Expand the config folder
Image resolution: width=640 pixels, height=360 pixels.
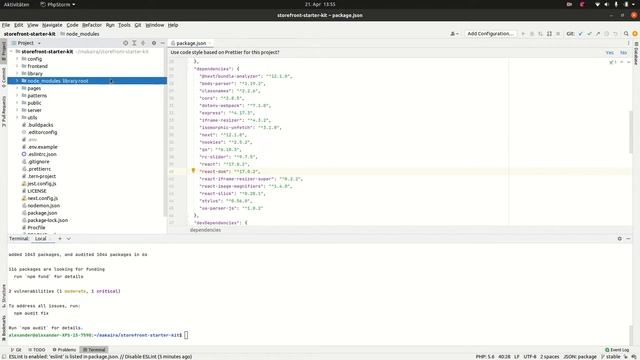click(x=17, y=59)
